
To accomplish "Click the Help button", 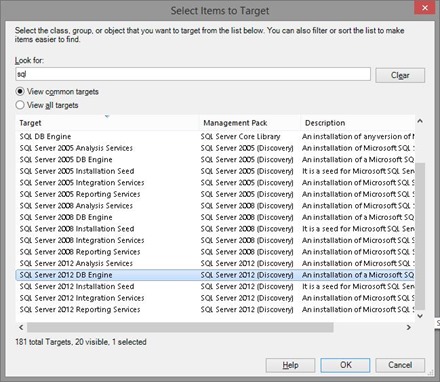I will click(290, 365).
